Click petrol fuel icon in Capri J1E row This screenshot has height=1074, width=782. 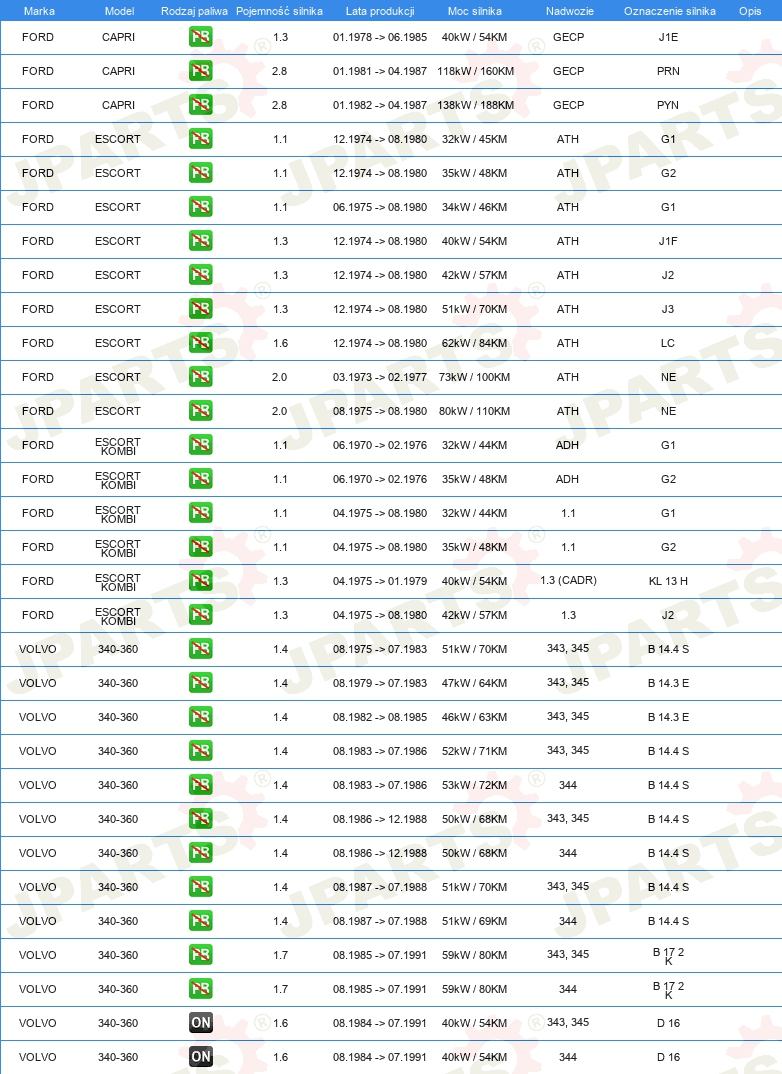[201, 37]
